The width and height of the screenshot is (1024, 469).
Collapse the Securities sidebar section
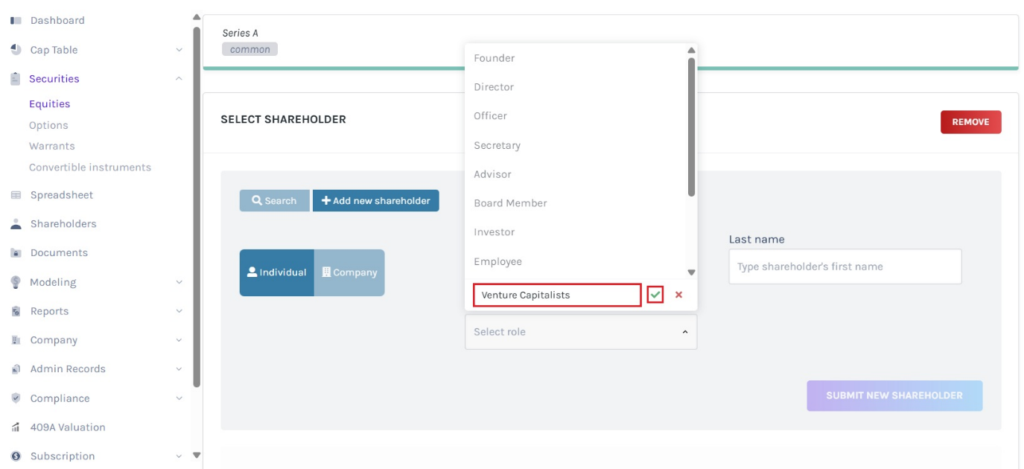coord(179,79)
